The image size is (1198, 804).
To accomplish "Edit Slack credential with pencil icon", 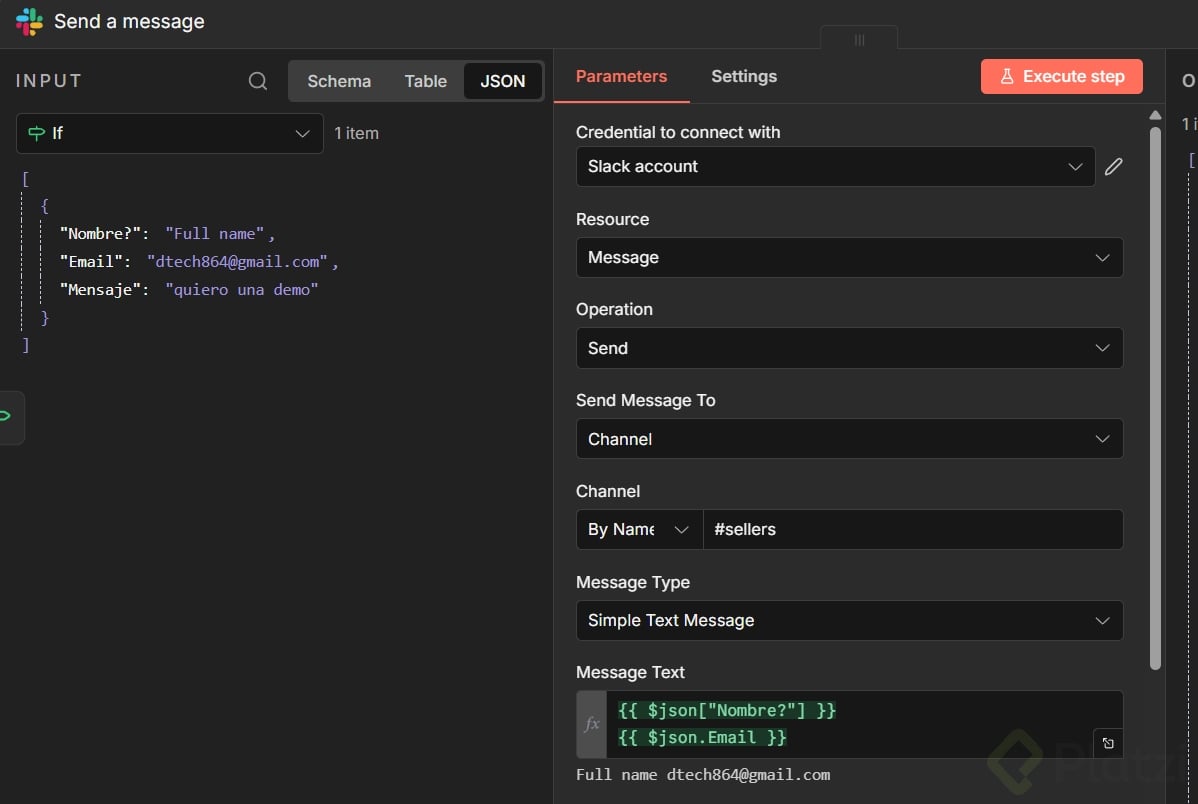I will pos(1114,167).
